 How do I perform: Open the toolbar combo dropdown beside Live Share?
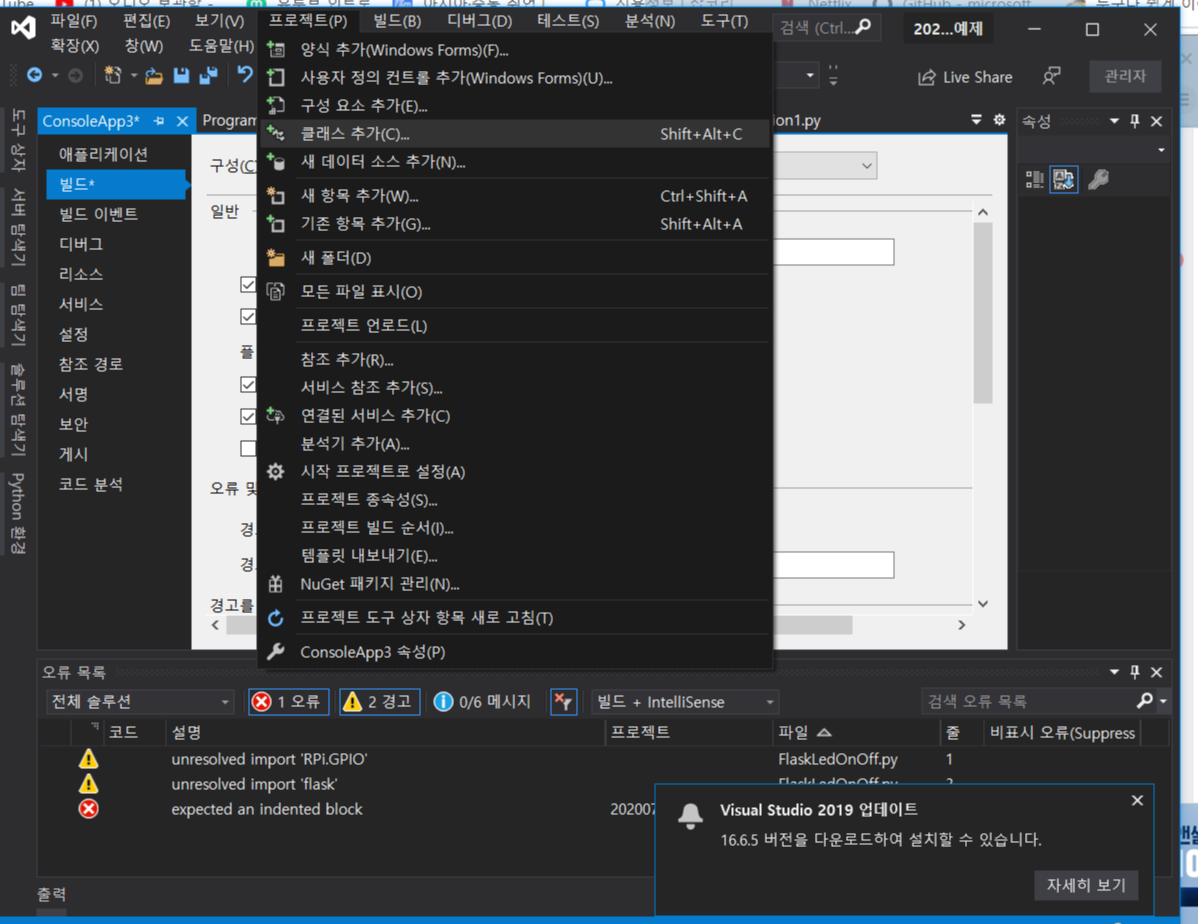click(x=810, y=76)
